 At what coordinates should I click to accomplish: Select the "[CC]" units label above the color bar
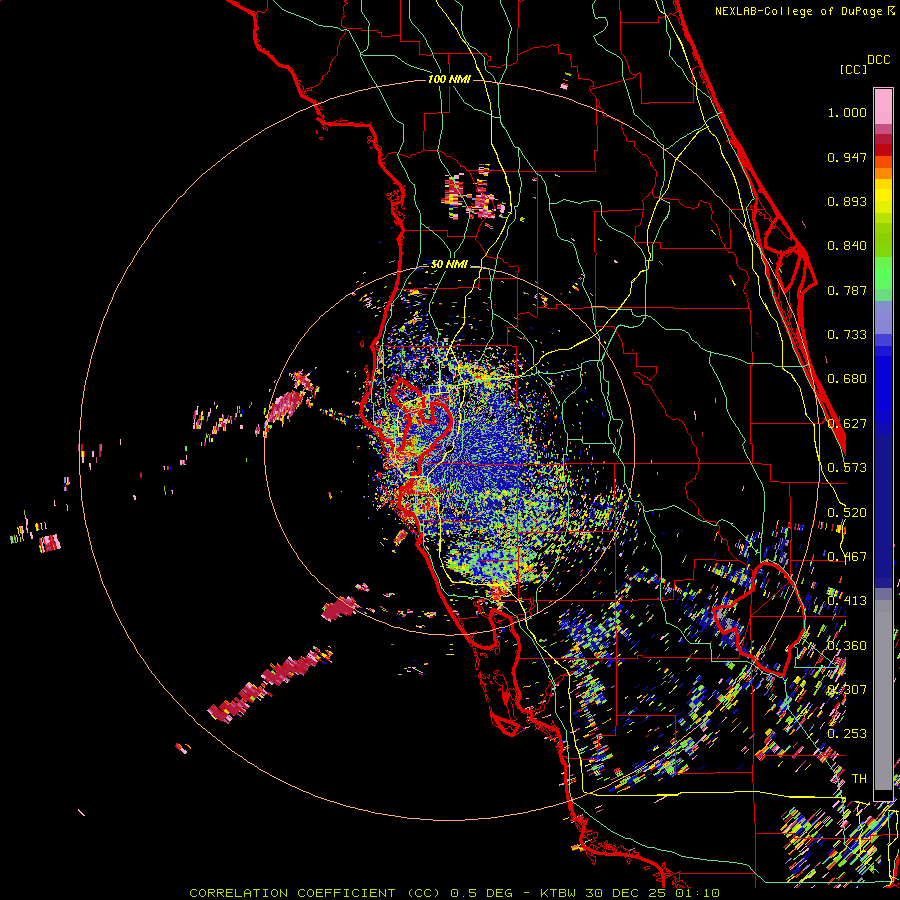click(853, 69)
